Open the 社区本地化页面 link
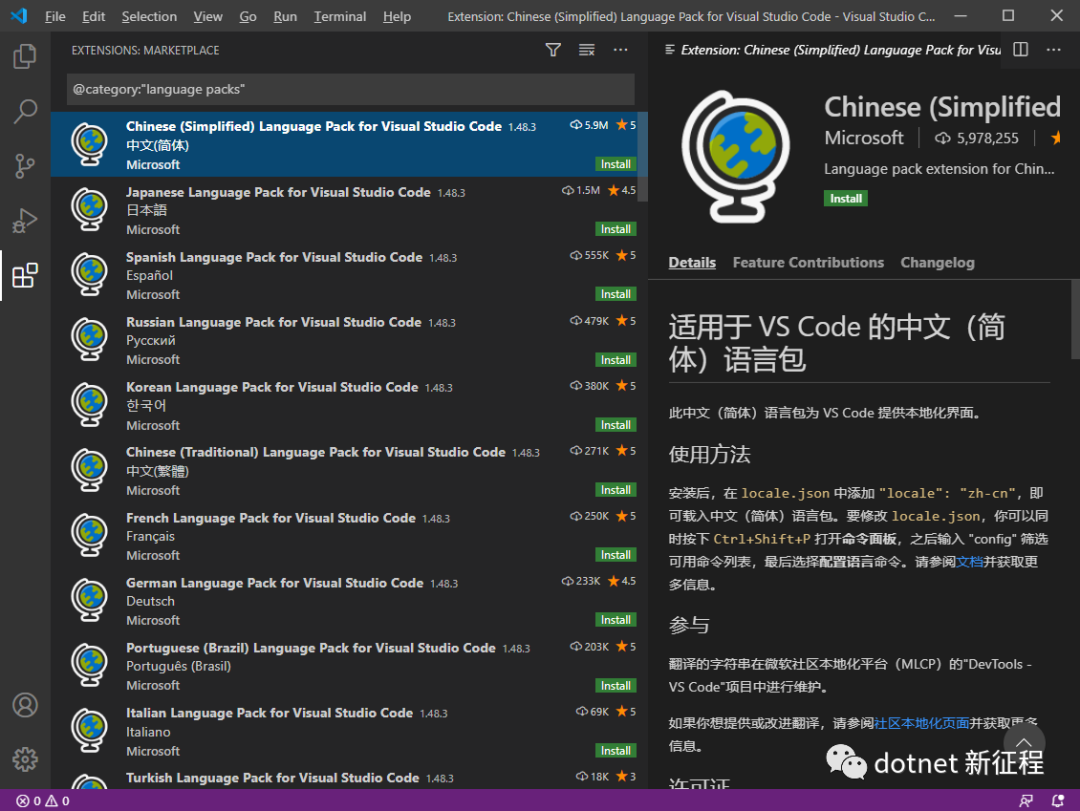Image resolution: width=1080 pixels, height=811 pixels. 922,723
